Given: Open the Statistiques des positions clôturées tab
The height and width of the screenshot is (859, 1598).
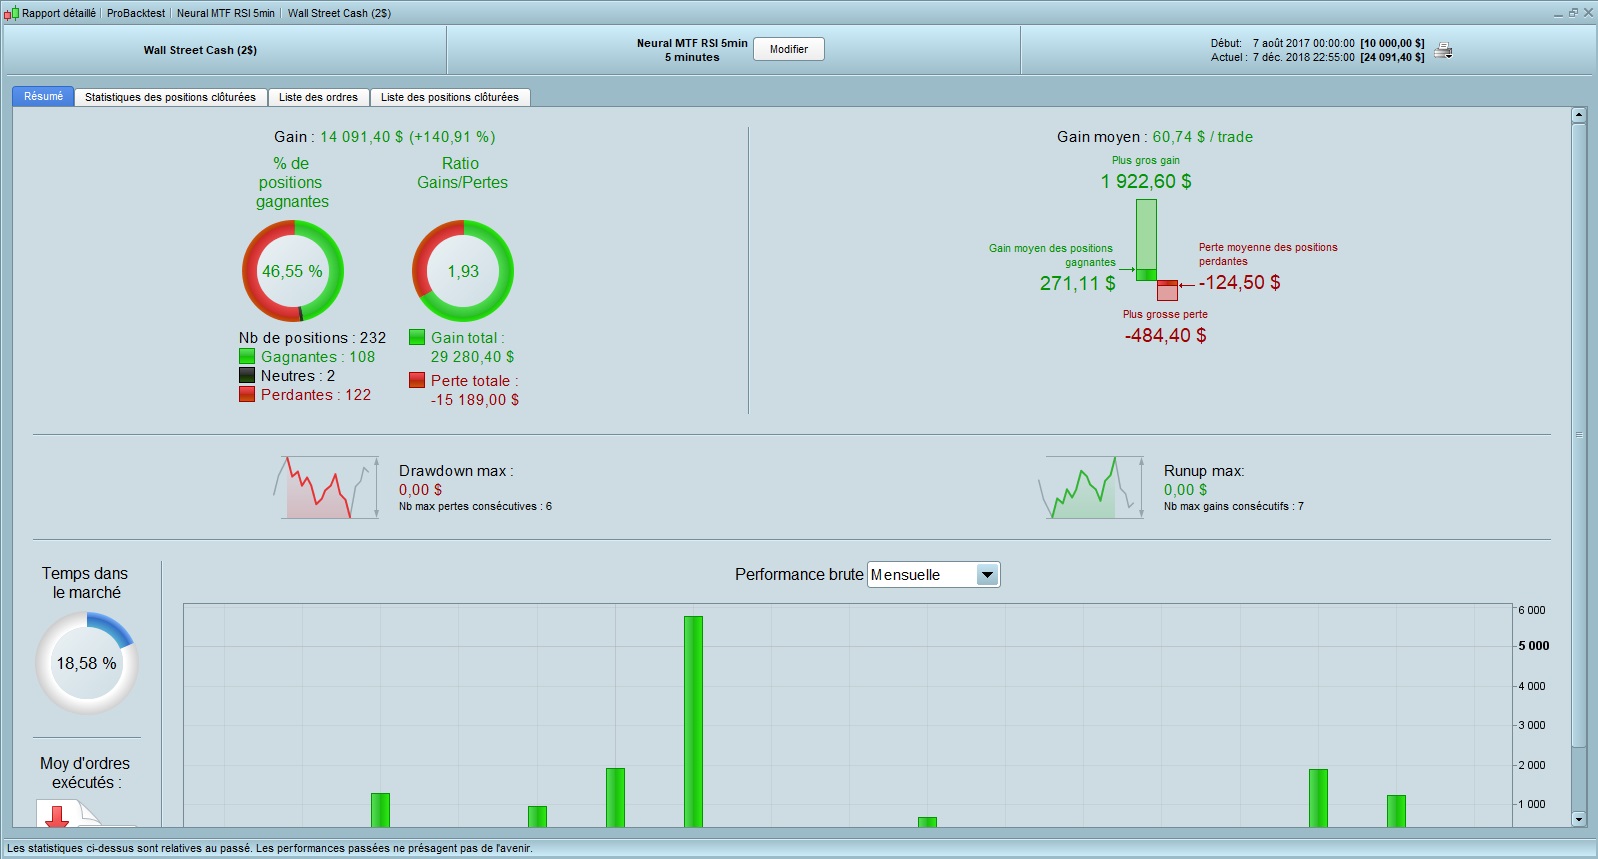Looking at the screenshot, I should [x=170, y=97].
